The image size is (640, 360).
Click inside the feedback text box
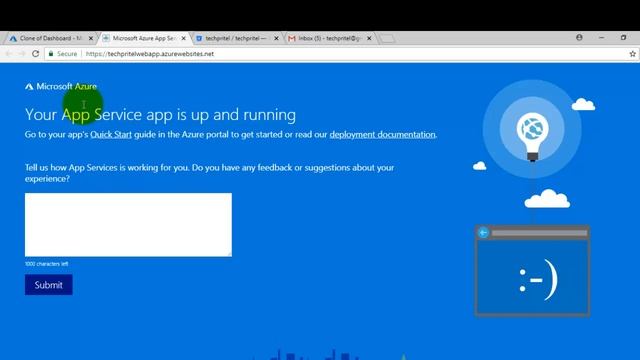click(x=128, y=225)
